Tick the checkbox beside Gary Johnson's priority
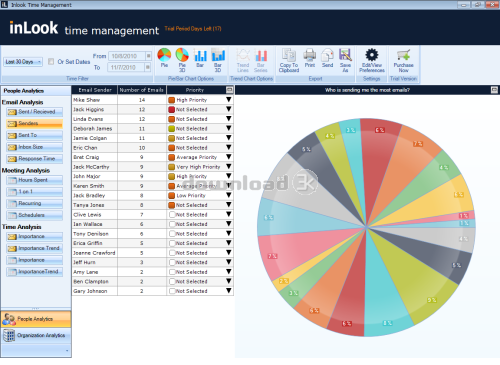This screenshot has width=500, height=365. [x=172, y=291]
